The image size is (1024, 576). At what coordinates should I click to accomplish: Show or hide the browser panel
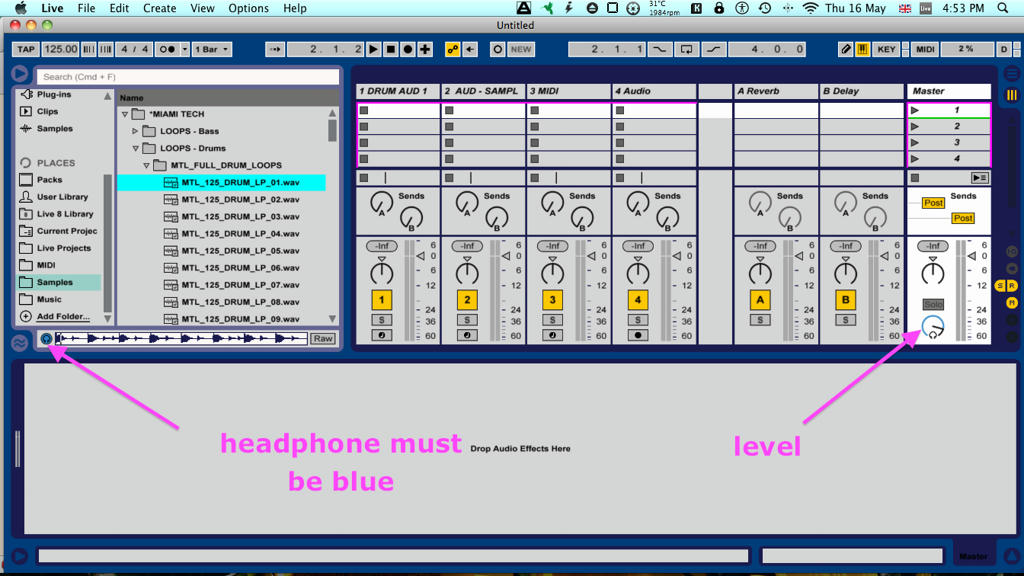20,74
